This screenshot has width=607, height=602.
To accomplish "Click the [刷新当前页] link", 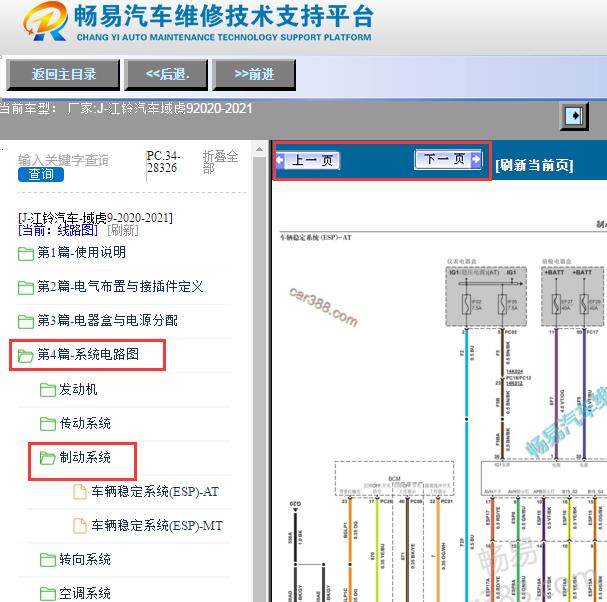I will [x=535, y=165].
